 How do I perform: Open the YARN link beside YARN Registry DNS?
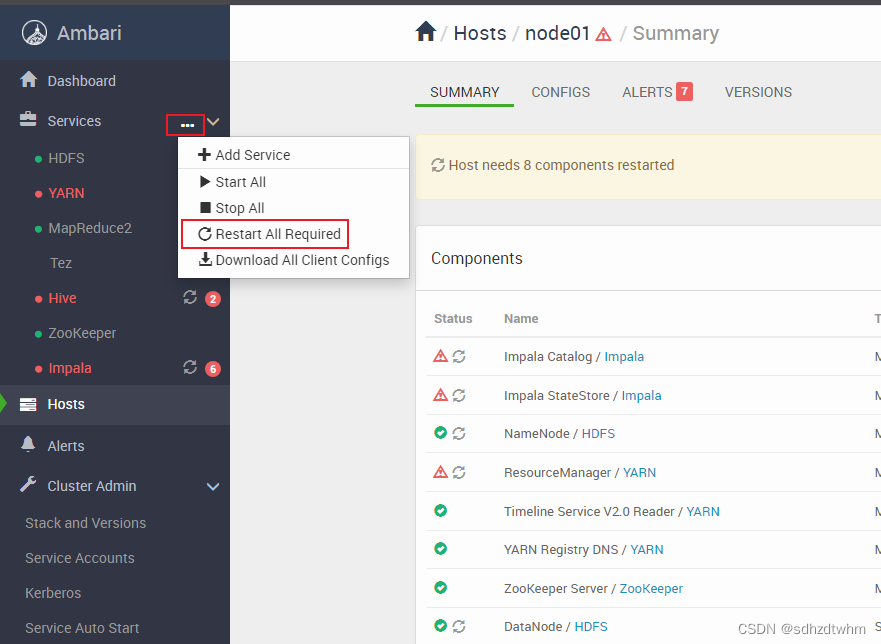pyautogui.click(x=647, y=550)
